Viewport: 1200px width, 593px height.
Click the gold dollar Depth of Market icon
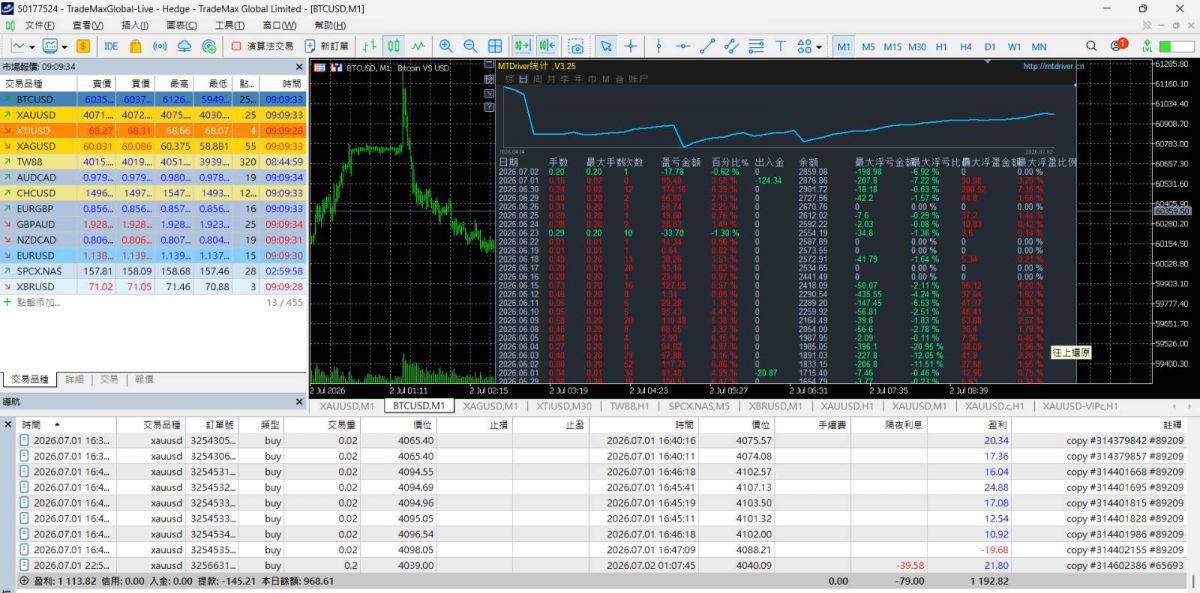(x=82, y=46)
